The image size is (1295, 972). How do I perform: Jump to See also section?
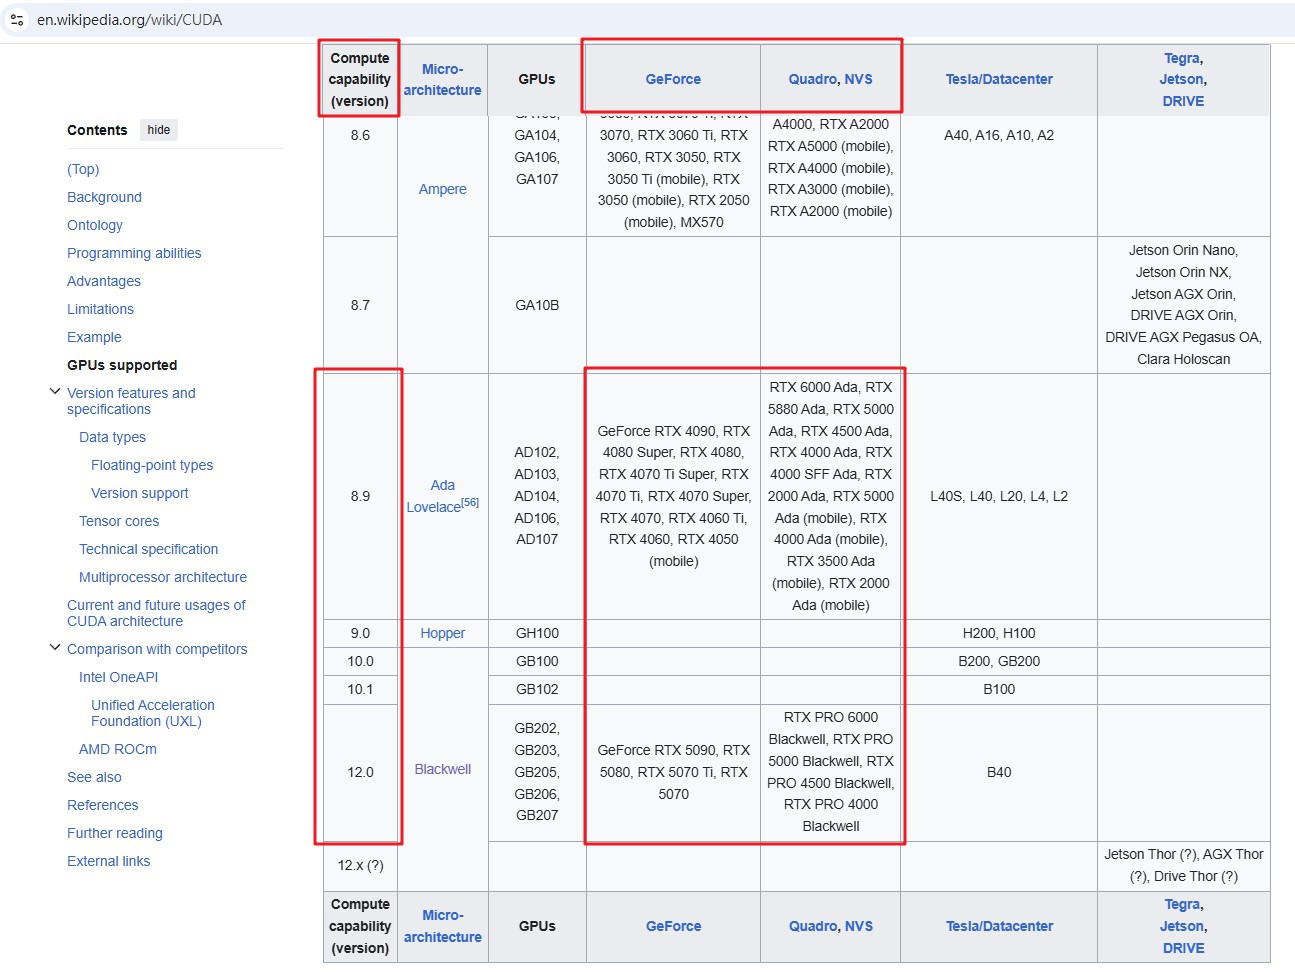point(94,777)
